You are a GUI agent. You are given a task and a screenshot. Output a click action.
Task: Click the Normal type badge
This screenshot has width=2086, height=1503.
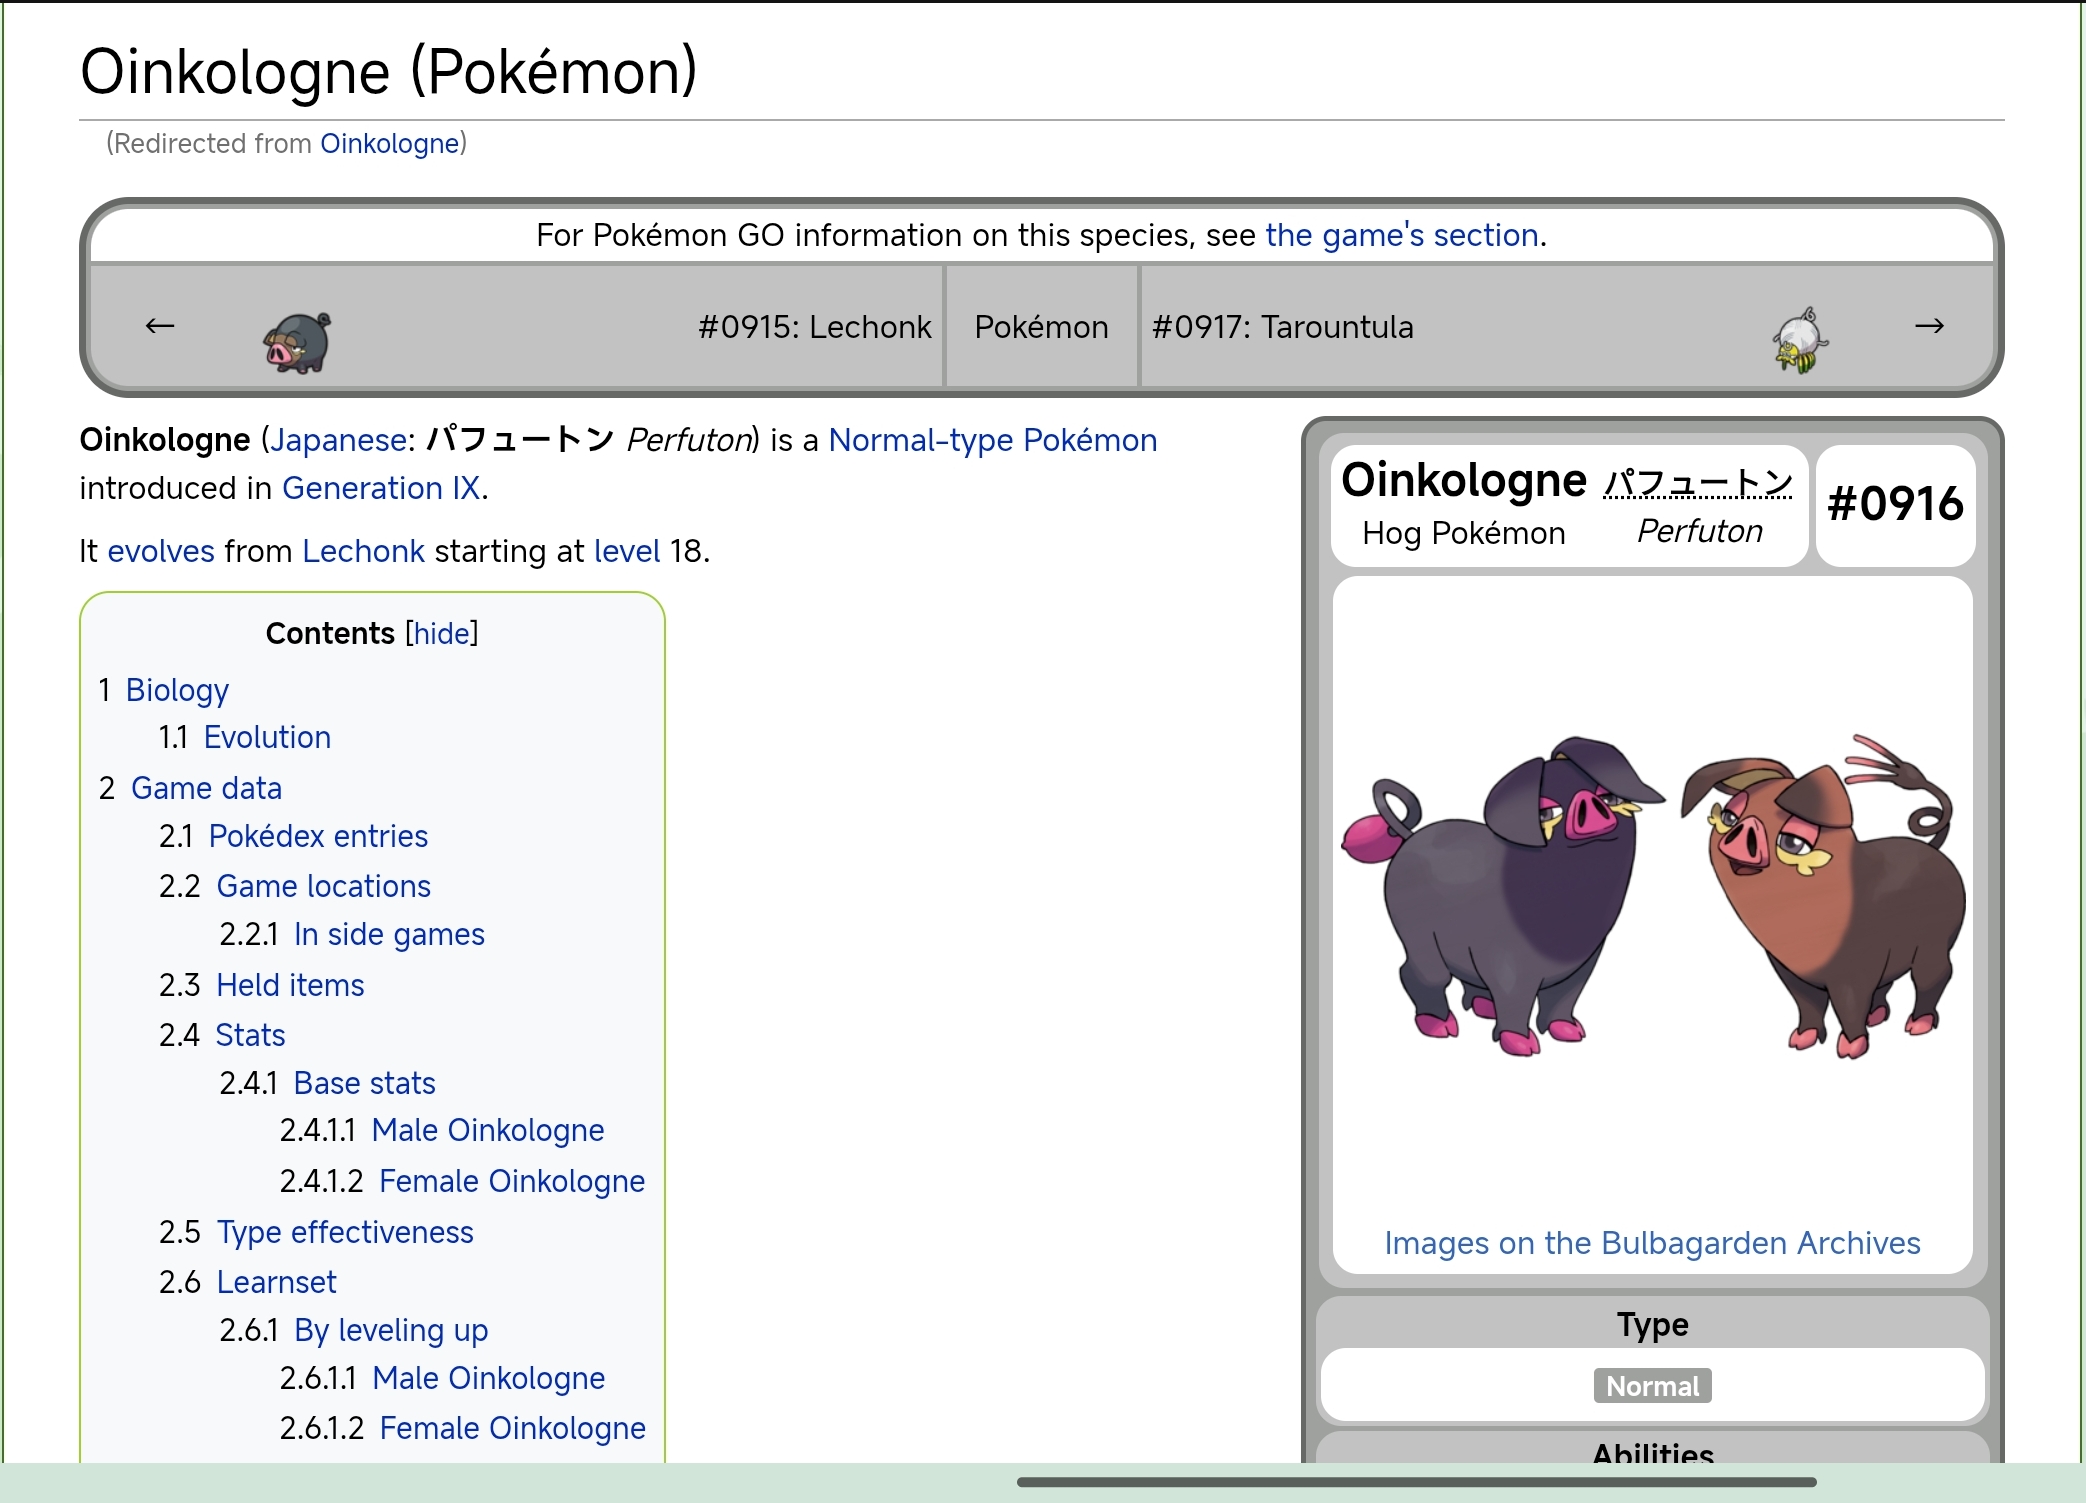click(1652, 1386)
